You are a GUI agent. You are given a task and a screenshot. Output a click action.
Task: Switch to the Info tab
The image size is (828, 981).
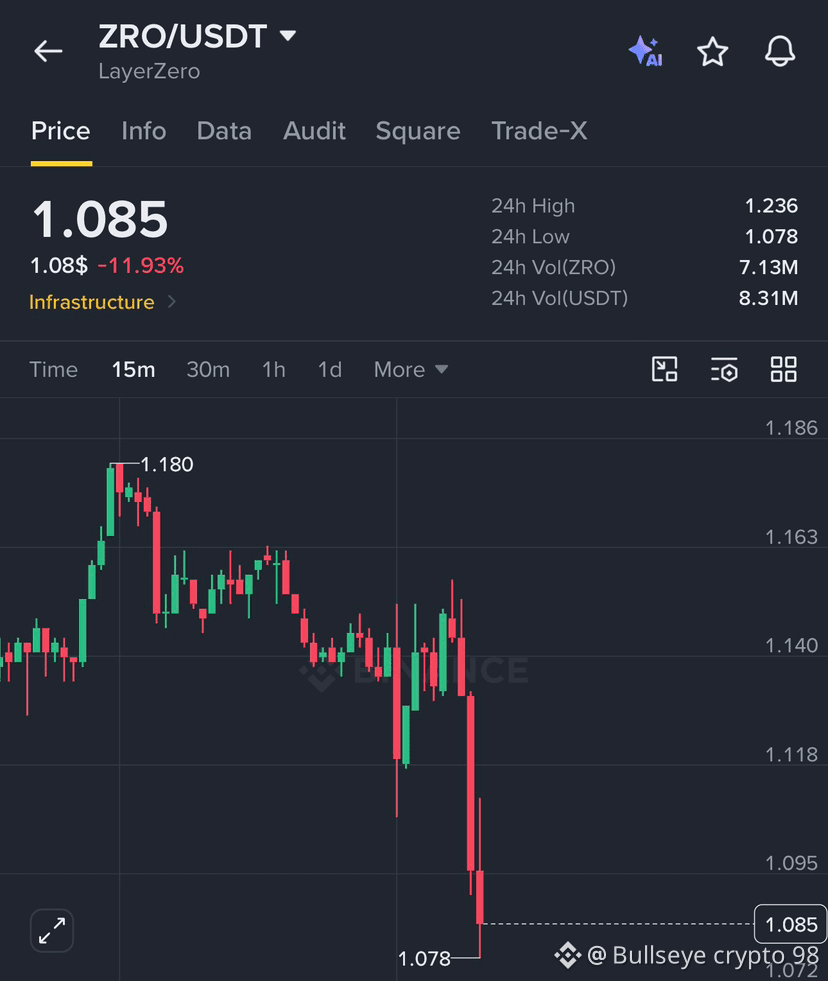coord(144,131)
